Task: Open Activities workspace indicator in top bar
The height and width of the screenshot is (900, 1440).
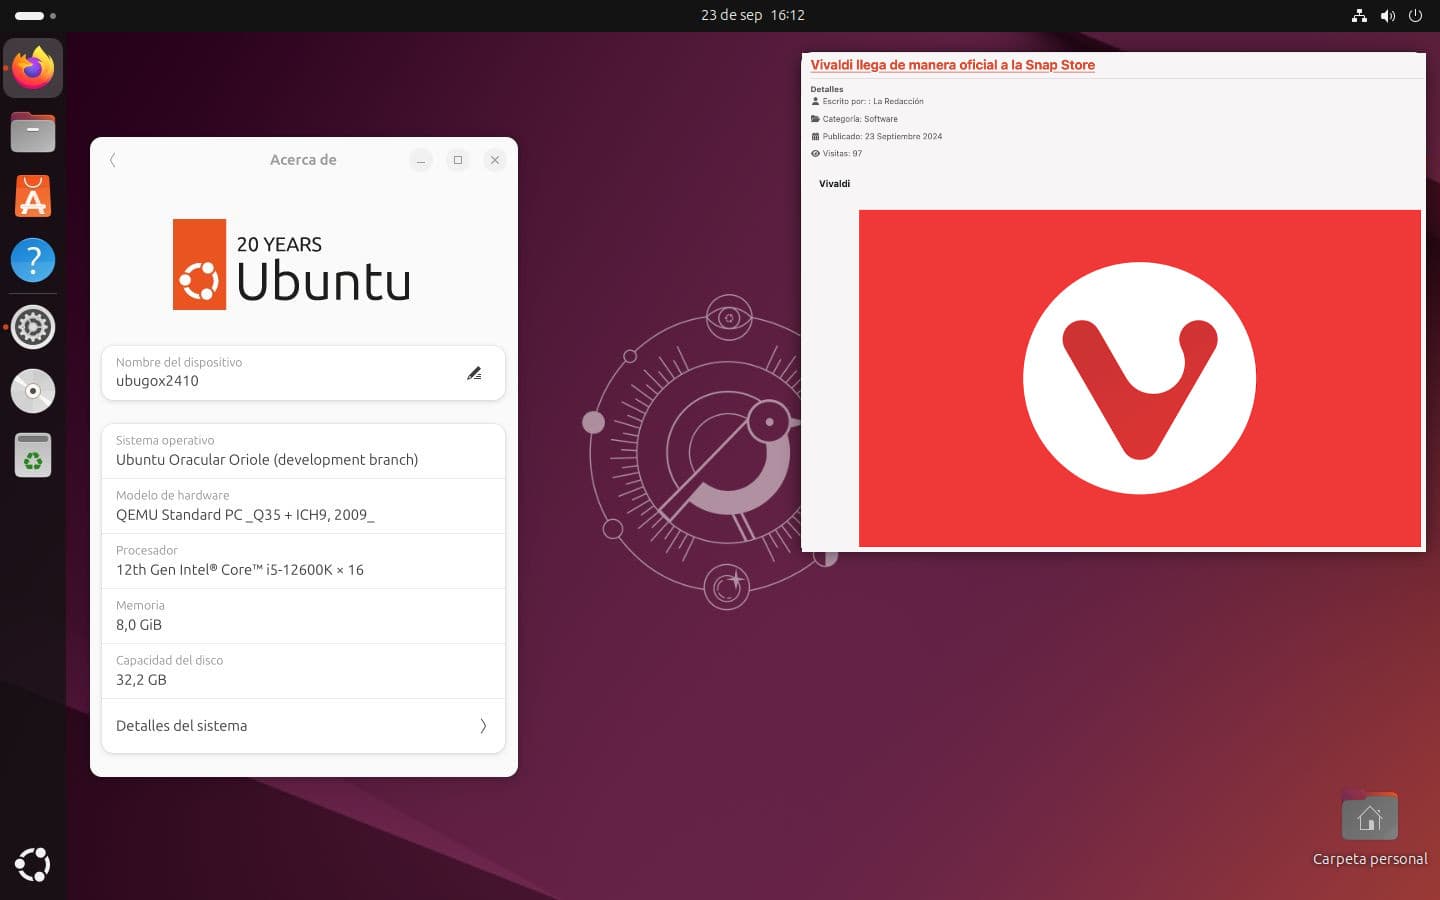Action: point(35,15)
